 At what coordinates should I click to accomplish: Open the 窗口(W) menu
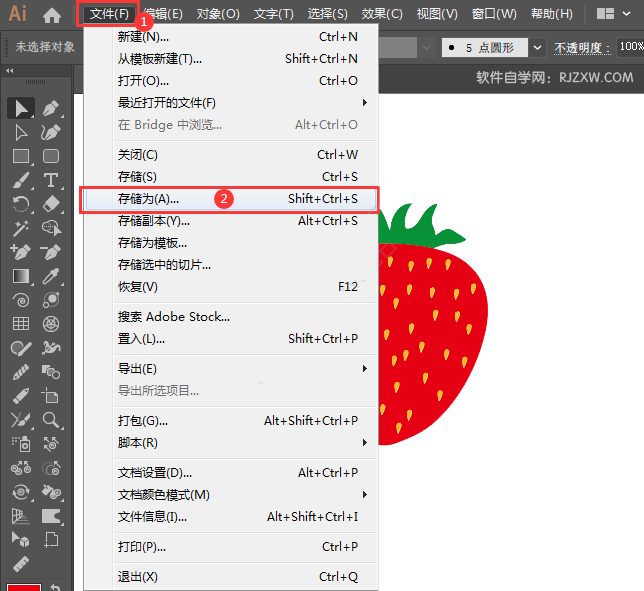494,14
